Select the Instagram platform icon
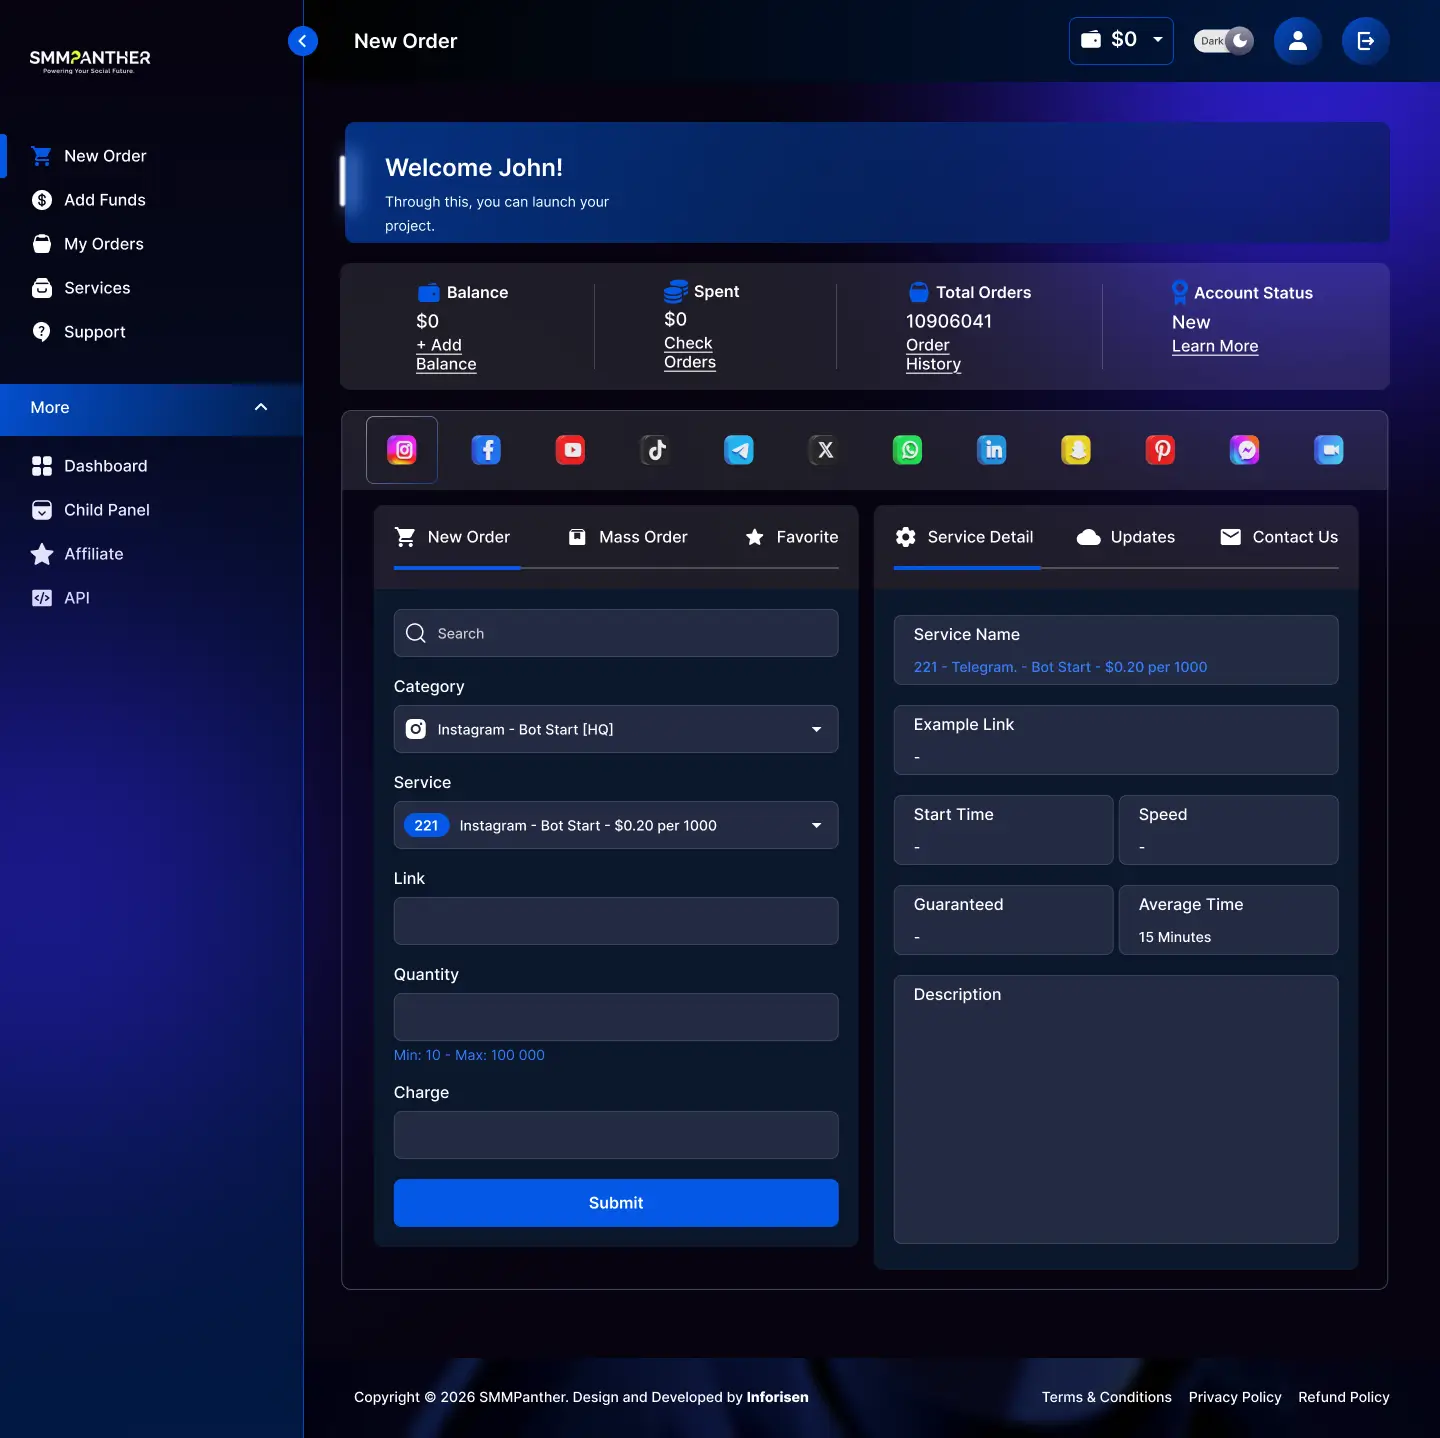This screenshot has height=1438, width=1440. click(x=402, y=450)
